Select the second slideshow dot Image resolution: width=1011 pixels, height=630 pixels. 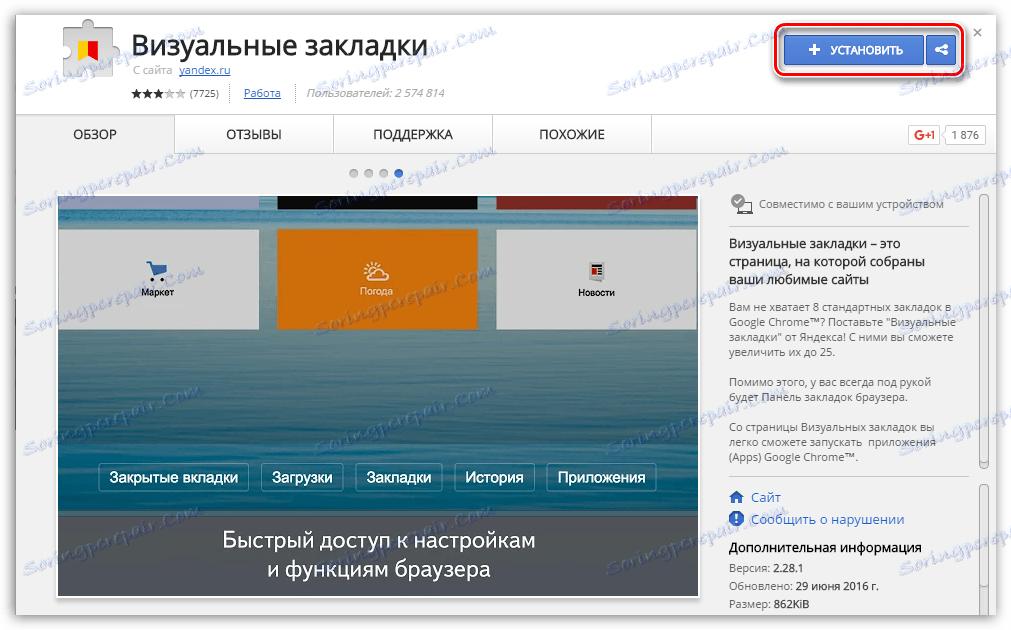click(x=368, y=173)
